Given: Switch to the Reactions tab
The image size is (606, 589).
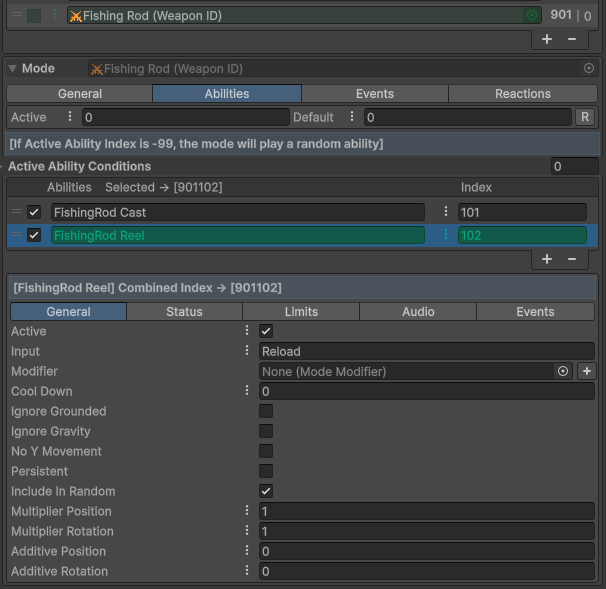Looking at the screenshot, I should (523, 93).
